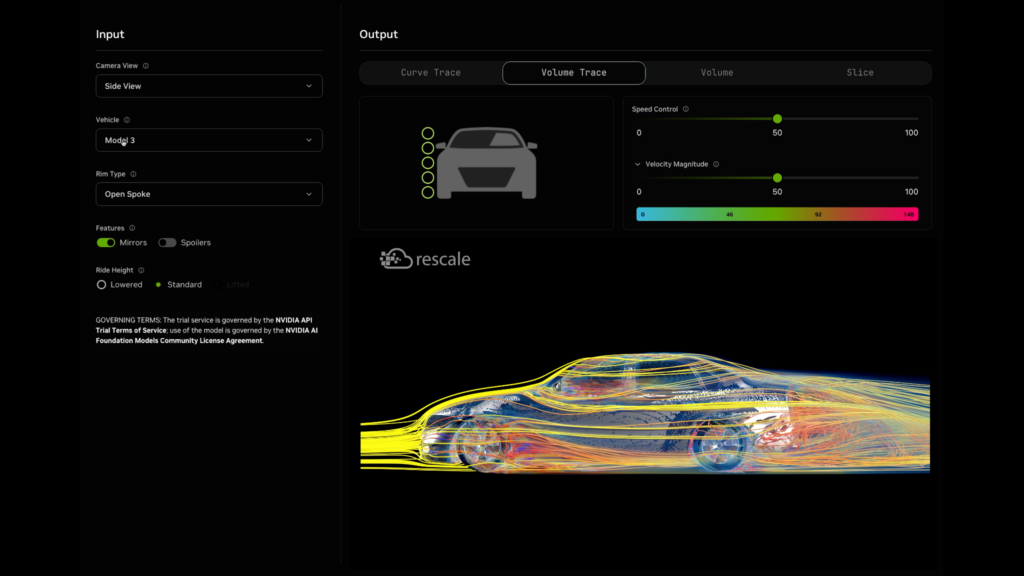Viewport: 1024px width, 576px height.
Task: Click the info icon beside Features
Action: (x=132, y=228)
